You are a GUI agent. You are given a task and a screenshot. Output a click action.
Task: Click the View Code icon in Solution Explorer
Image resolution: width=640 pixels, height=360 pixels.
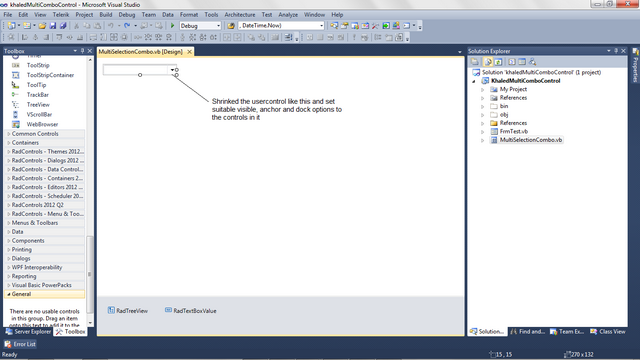(511, 62)
